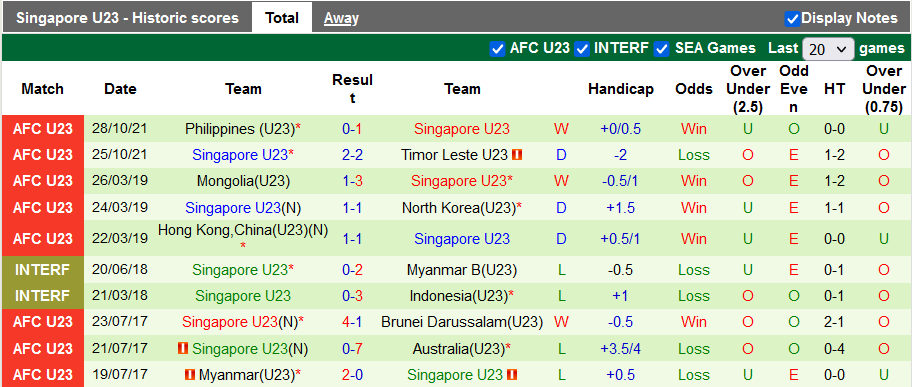Open the Last 20 games dropdown

828,49
